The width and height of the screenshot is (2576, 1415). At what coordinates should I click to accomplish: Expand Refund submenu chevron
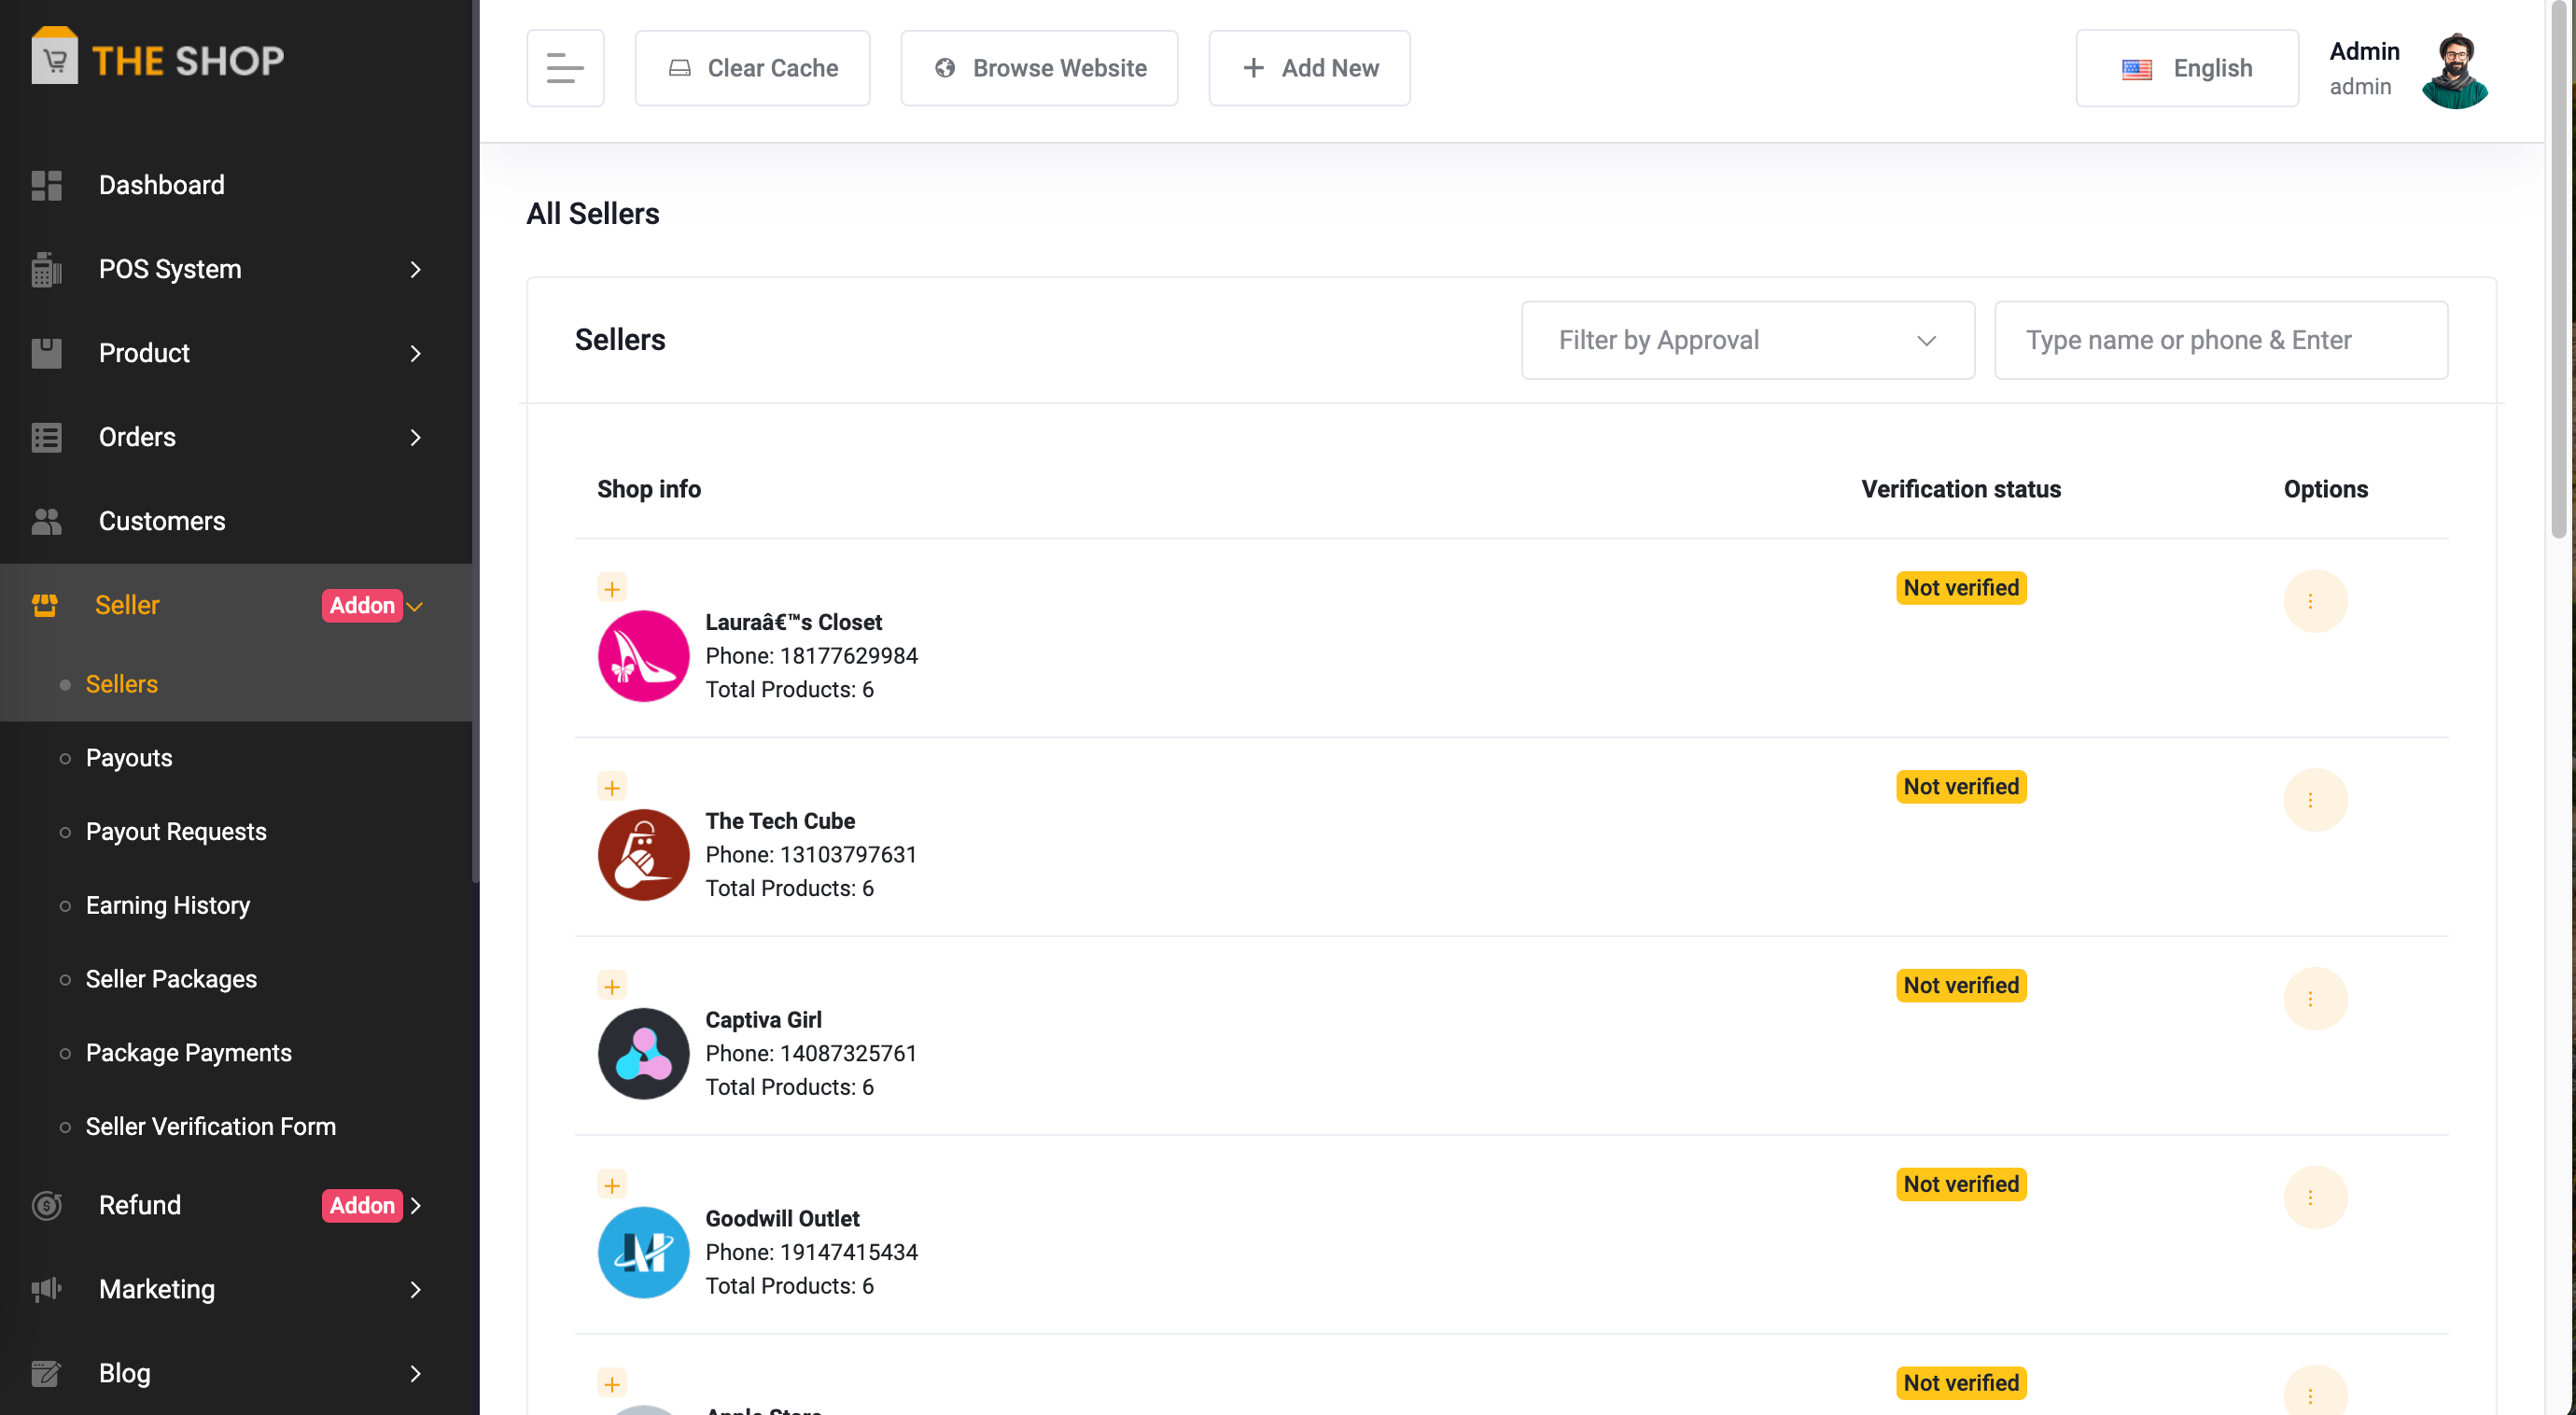415,1205
